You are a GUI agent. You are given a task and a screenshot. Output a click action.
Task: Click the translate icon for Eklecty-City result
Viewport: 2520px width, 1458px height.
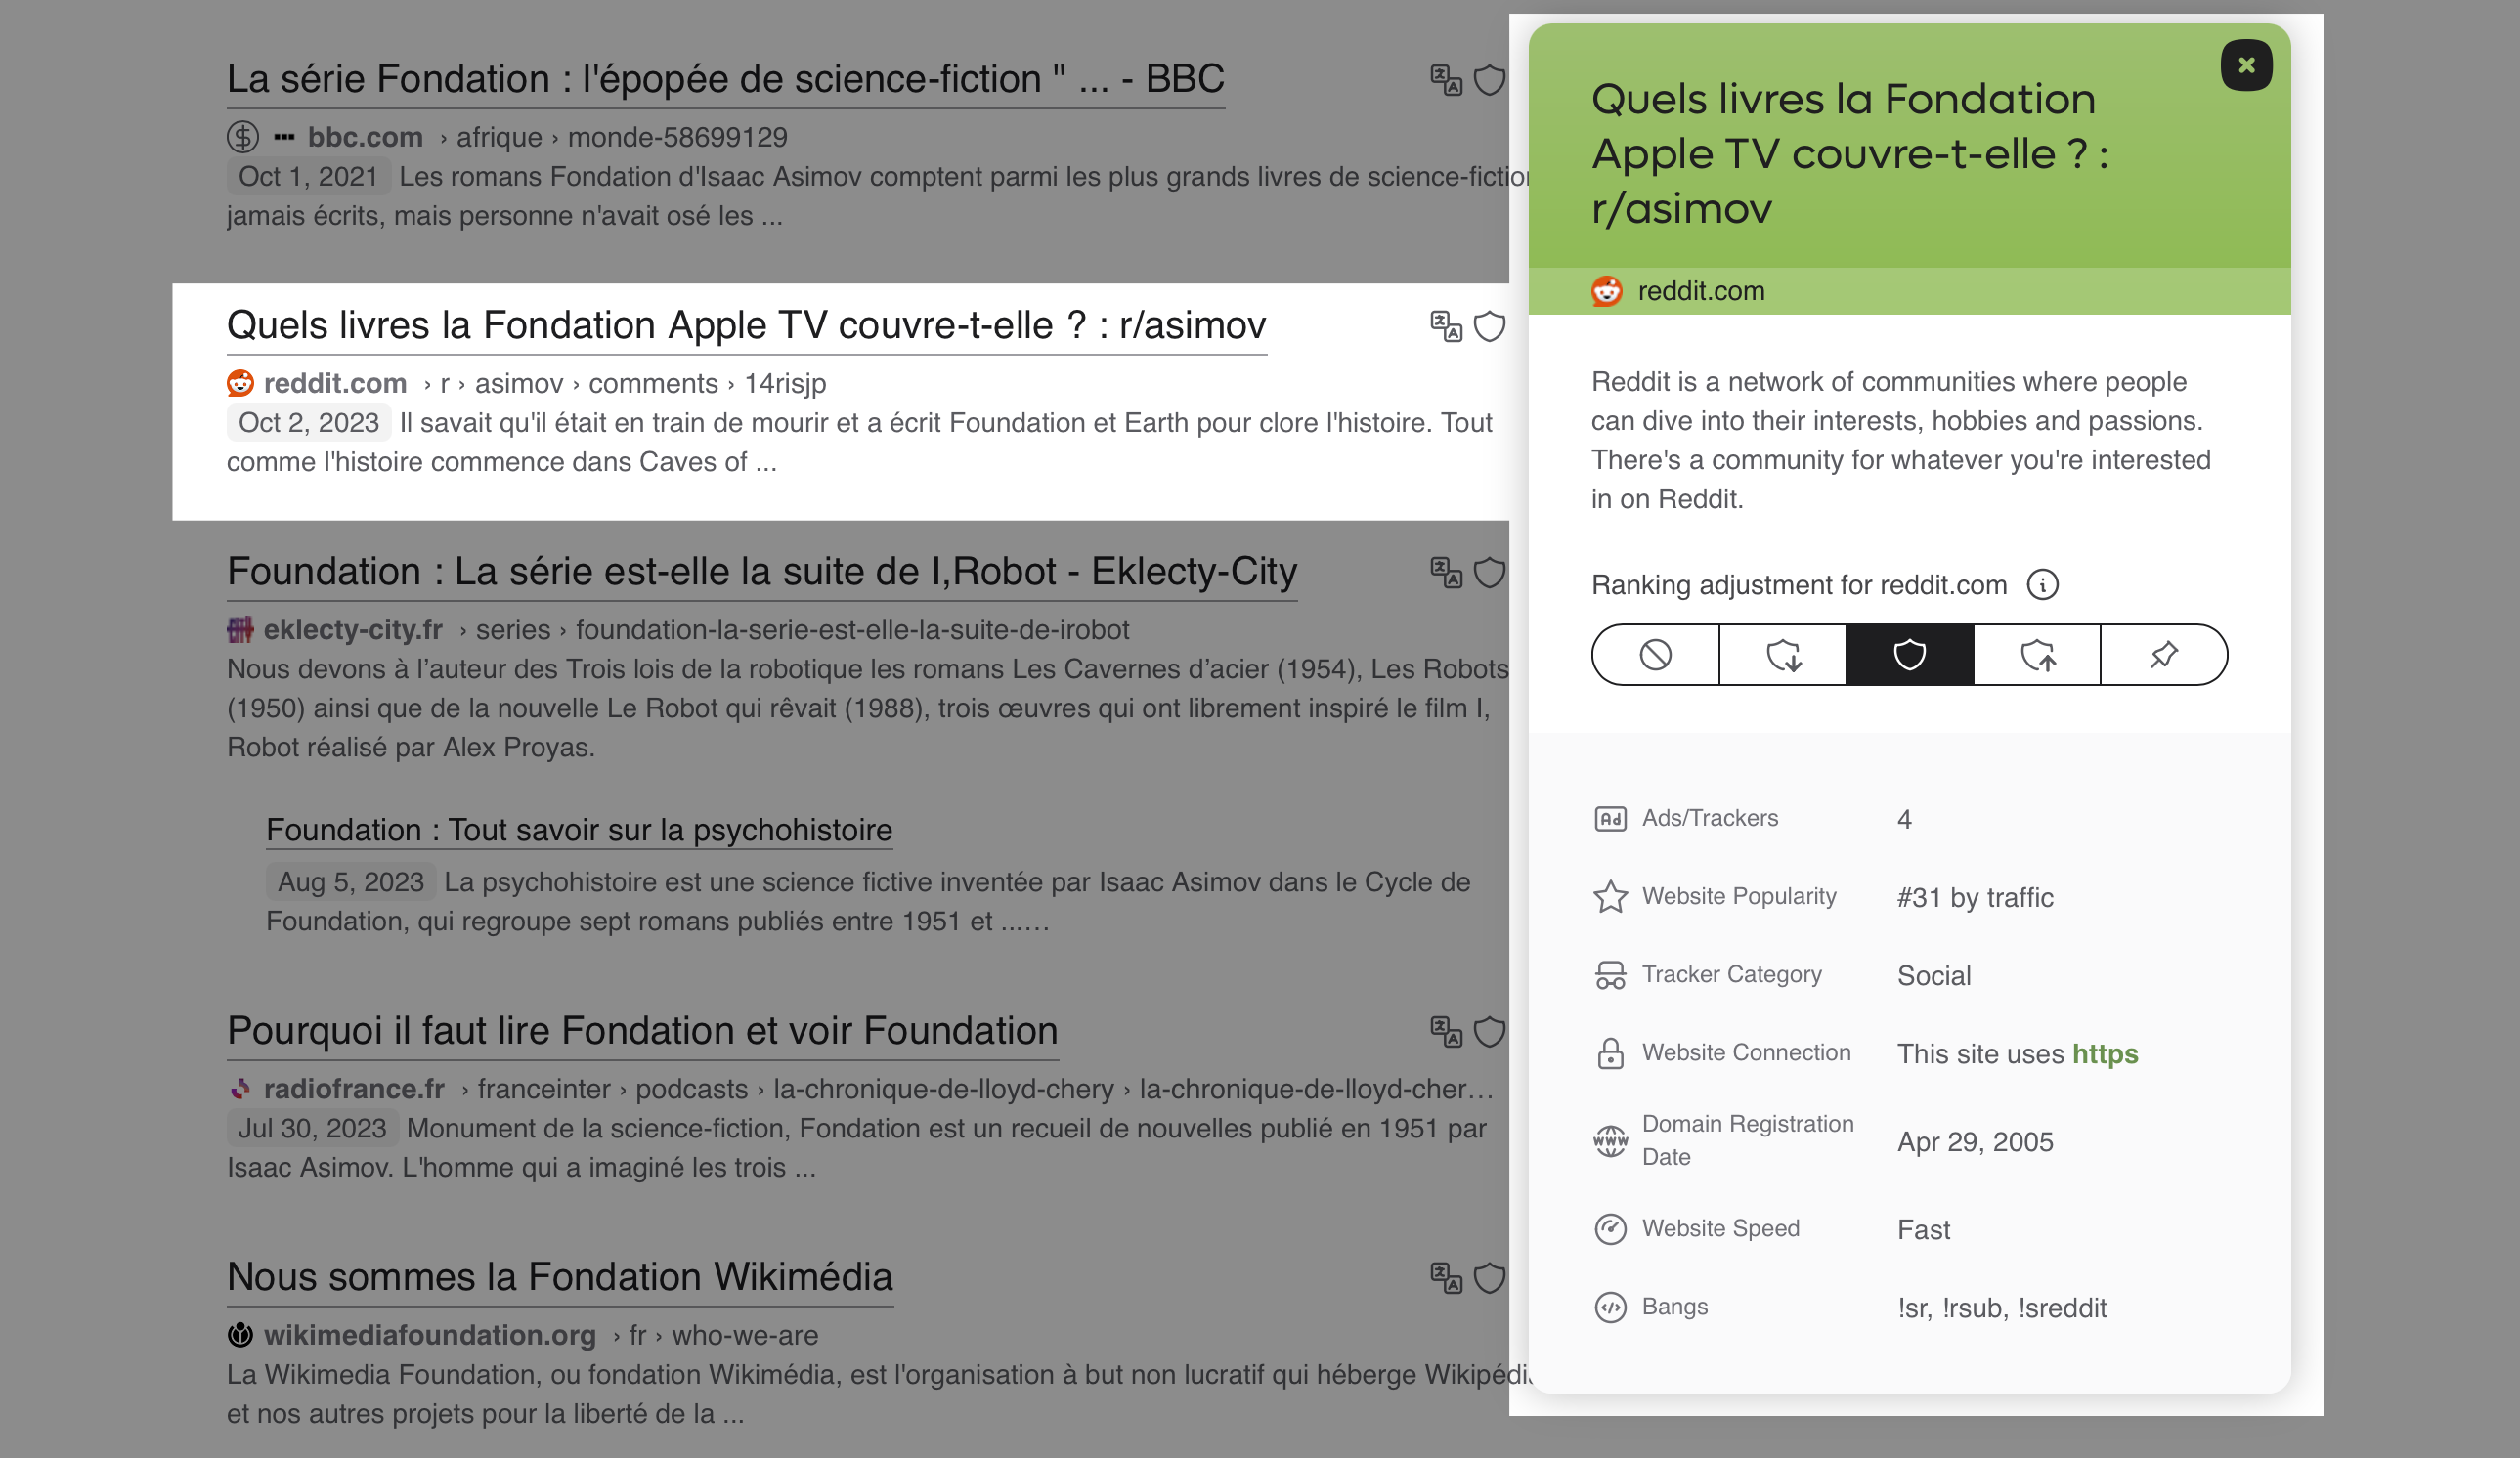coord(1445,572)
